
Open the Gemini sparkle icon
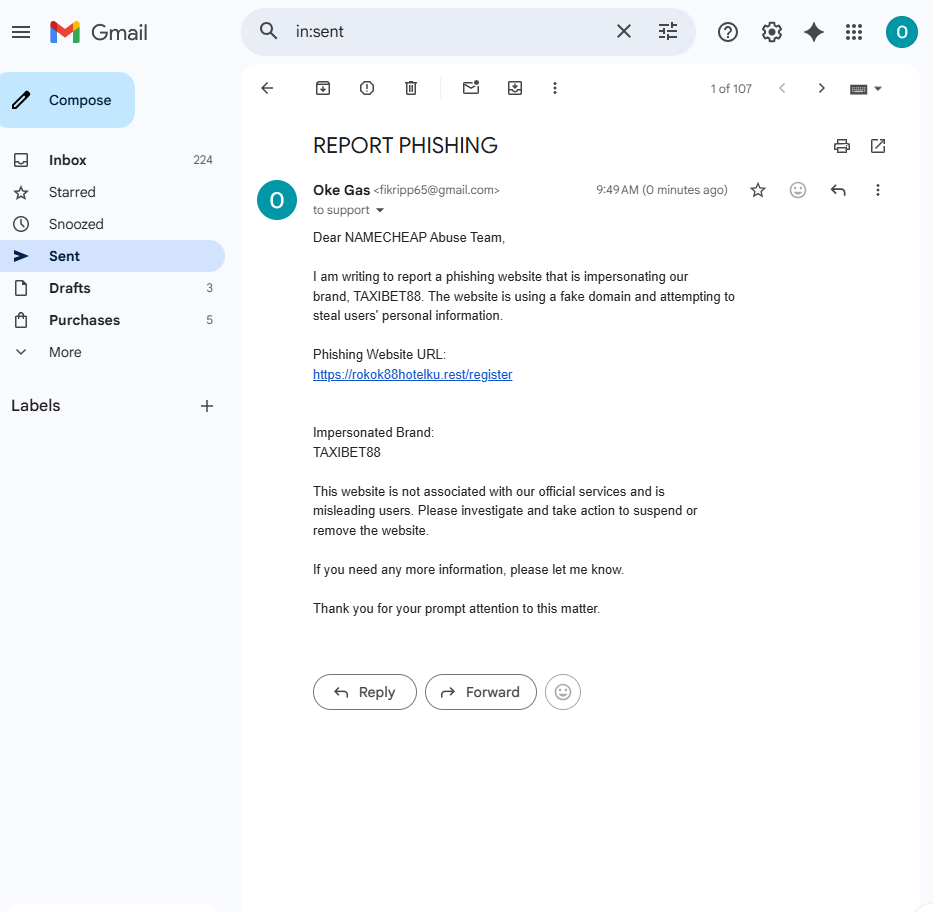pyautogui.click(x=813, y=32)
